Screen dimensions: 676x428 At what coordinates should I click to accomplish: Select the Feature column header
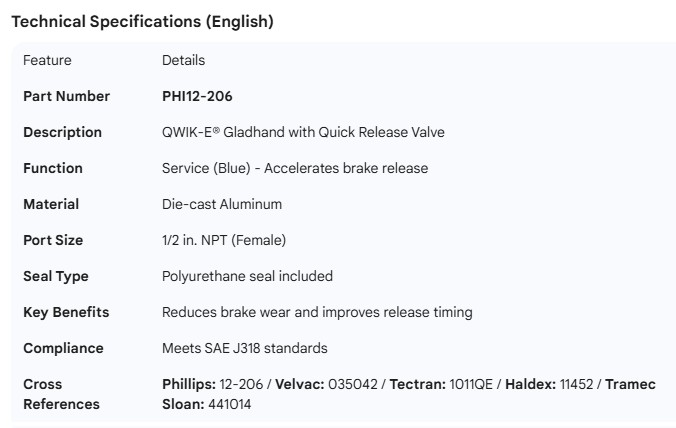47,60
